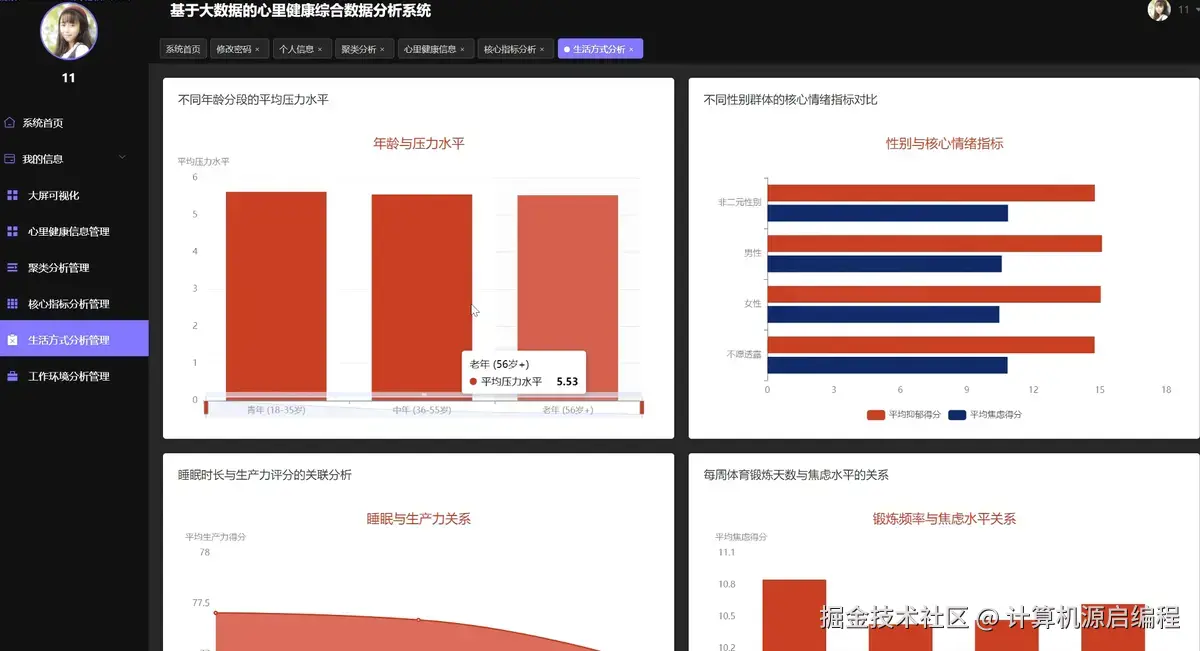This screenshot has width=1200, height=651.
Task: Click the 核心指标分析管理 sidebar icon
Action: [12, 304]
